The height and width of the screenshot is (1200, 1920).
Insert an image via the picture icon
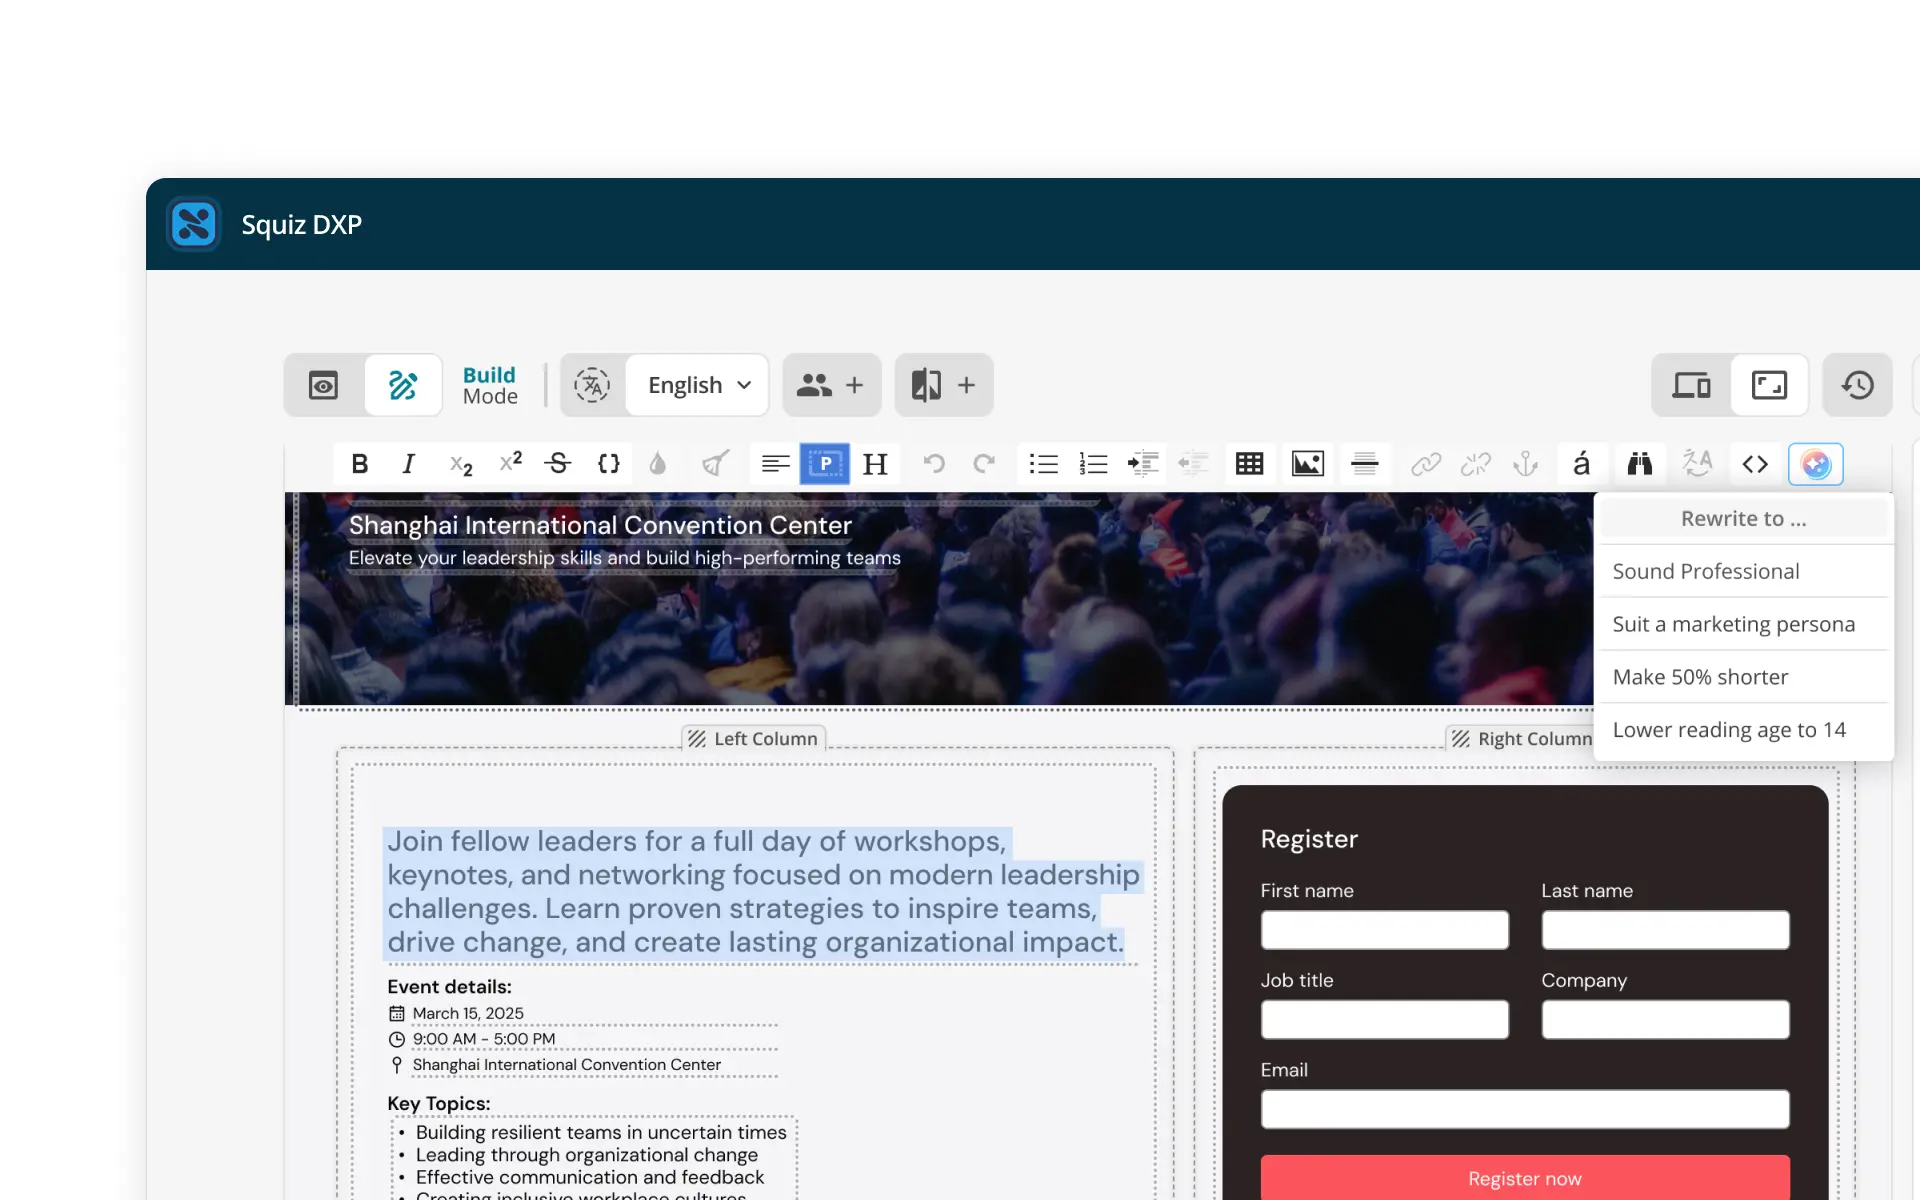pyautogui.click(x=1307, y=464)
